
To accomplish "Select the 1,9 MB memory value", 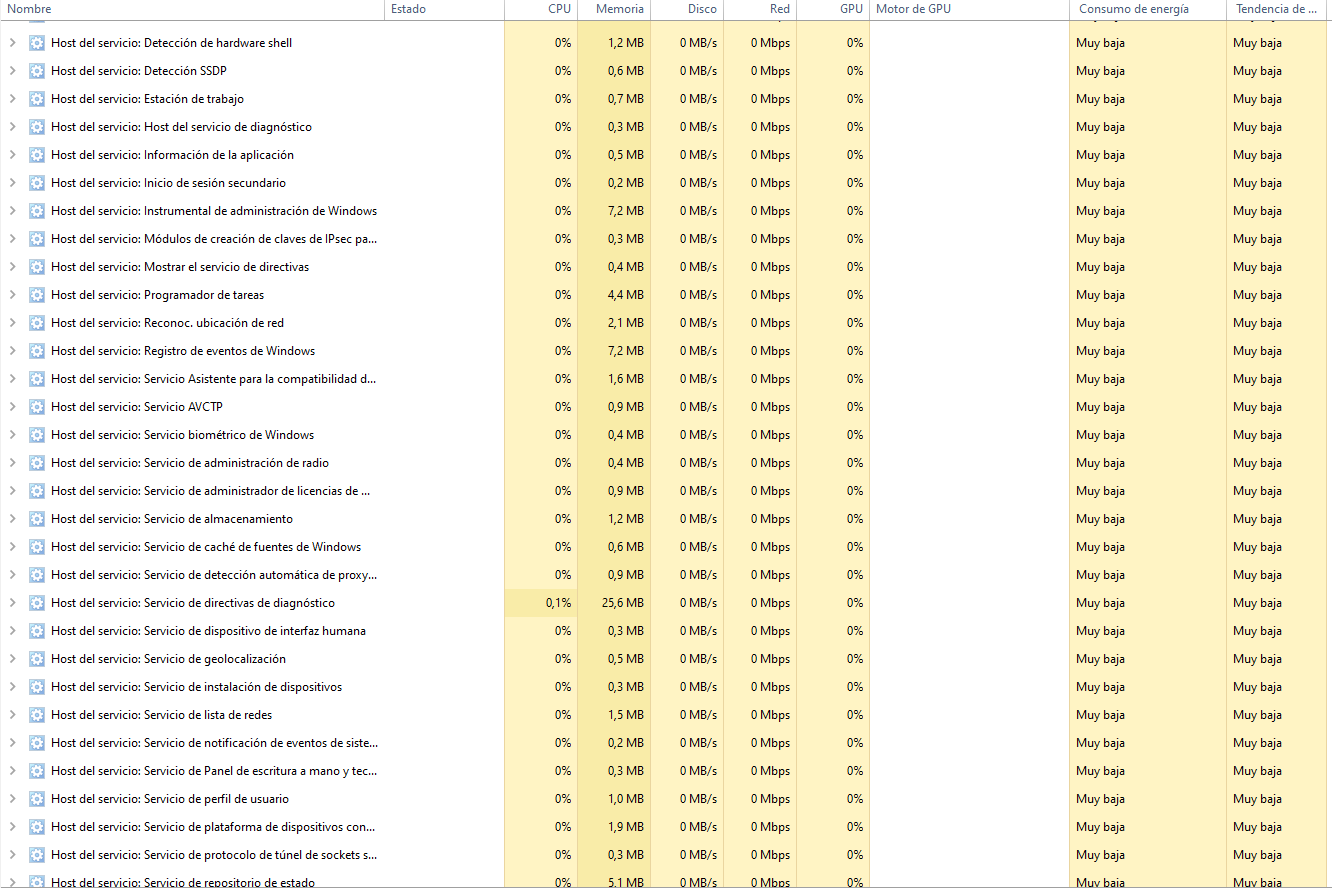I will coord(626,827).
